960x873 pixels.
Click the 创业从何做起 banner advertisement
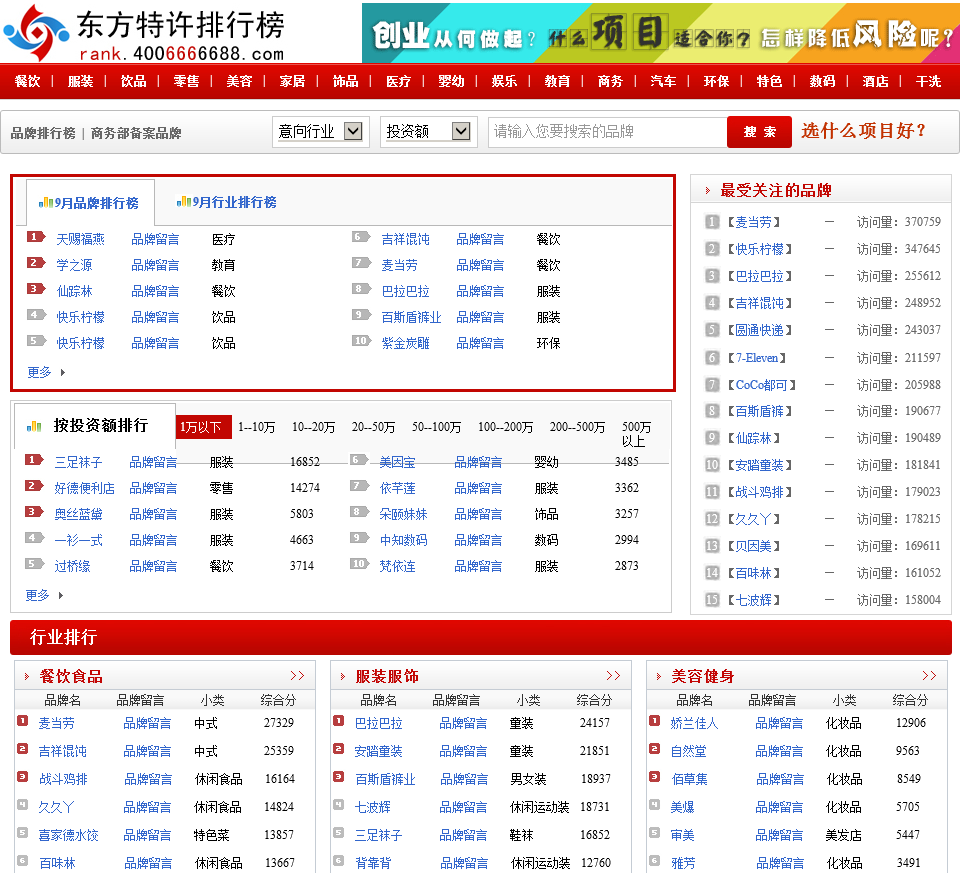point(660,35)
